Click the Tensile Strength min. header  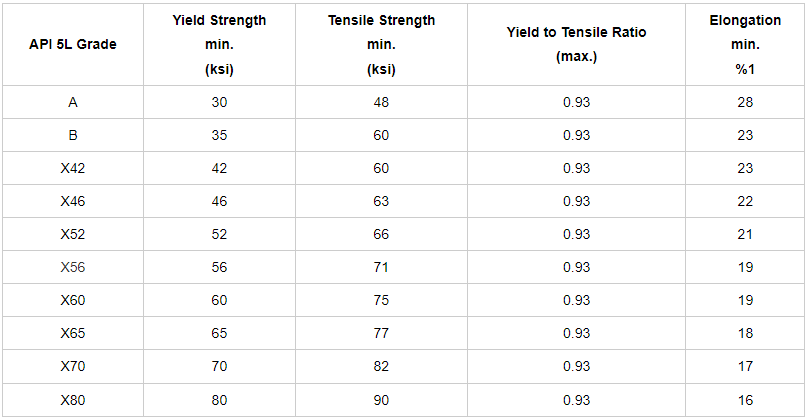(x=380, y=45)
